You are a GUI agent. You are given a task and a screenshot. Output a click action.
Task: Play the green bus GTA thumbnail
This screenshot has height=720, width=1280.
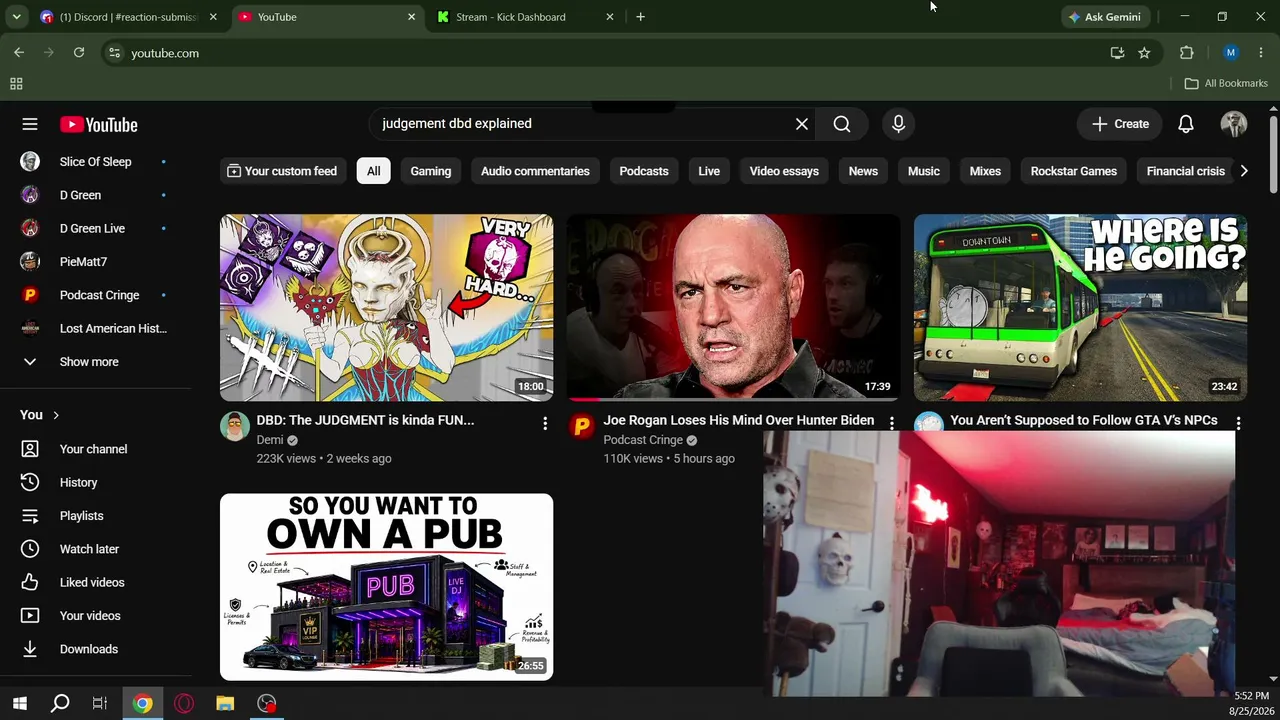(1080, 307)
